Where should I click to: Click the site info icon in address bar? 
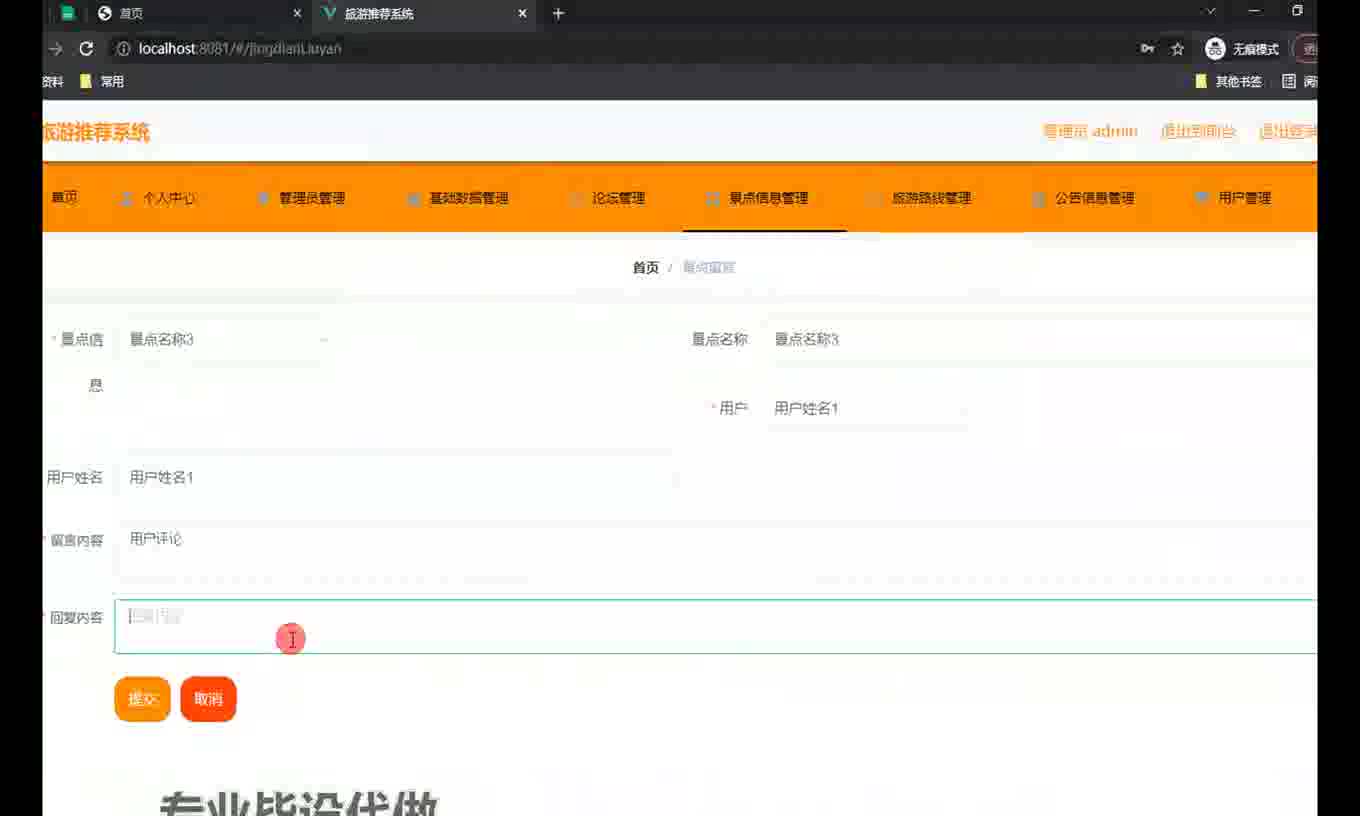(x=124, y=48)
